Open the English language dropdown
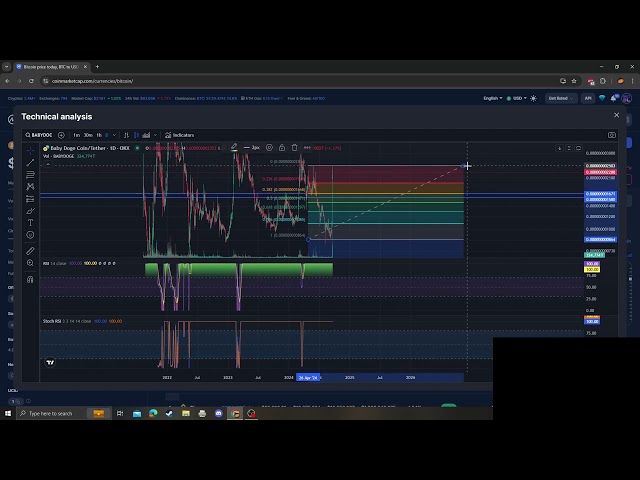 coord(494,98)
